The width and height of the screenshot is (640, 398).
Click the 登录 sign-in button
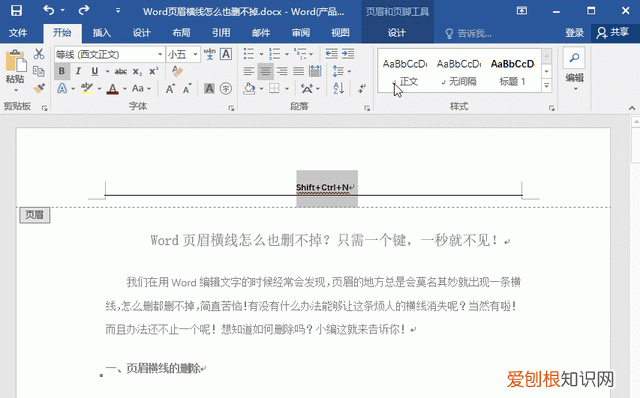pos(574,33)
